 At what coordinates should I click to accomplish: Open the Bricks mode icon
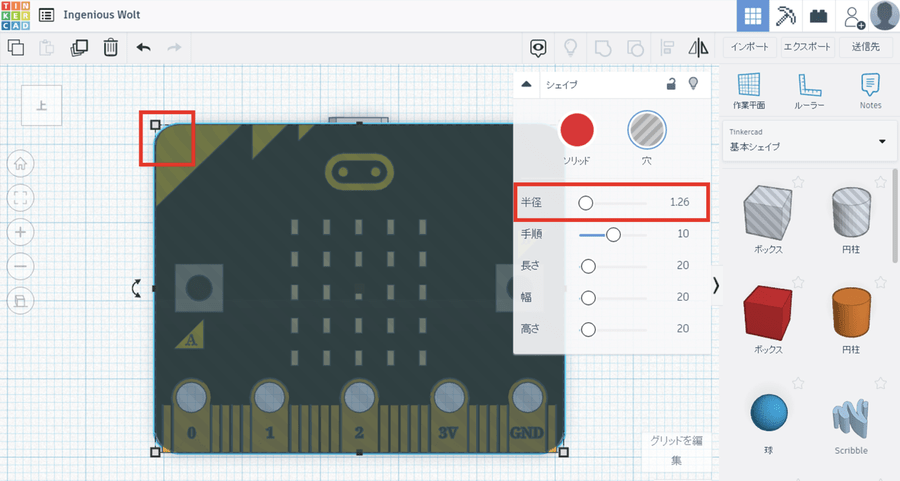pyautogui.click(x=818, y=16)
